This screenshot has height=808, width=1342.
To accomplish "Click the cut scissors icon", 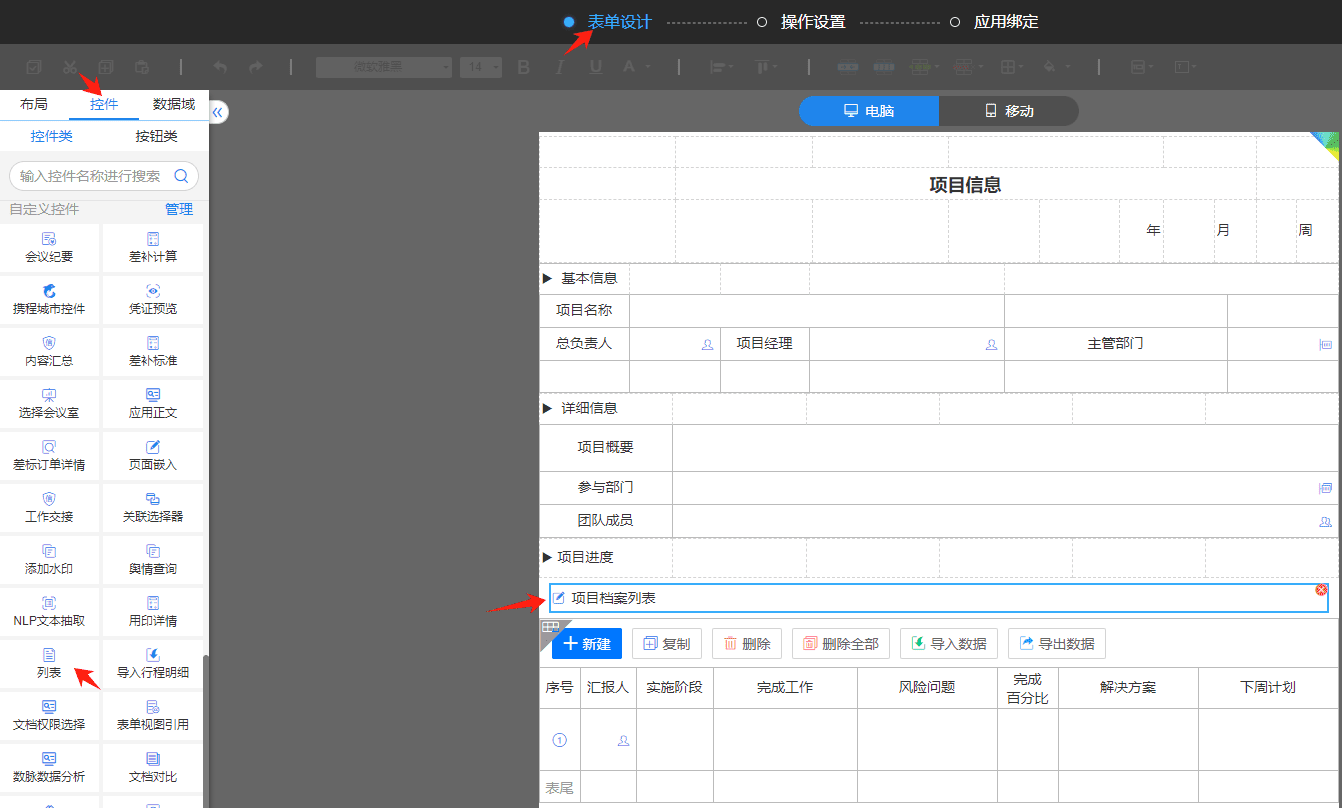I will pos(69,67).
